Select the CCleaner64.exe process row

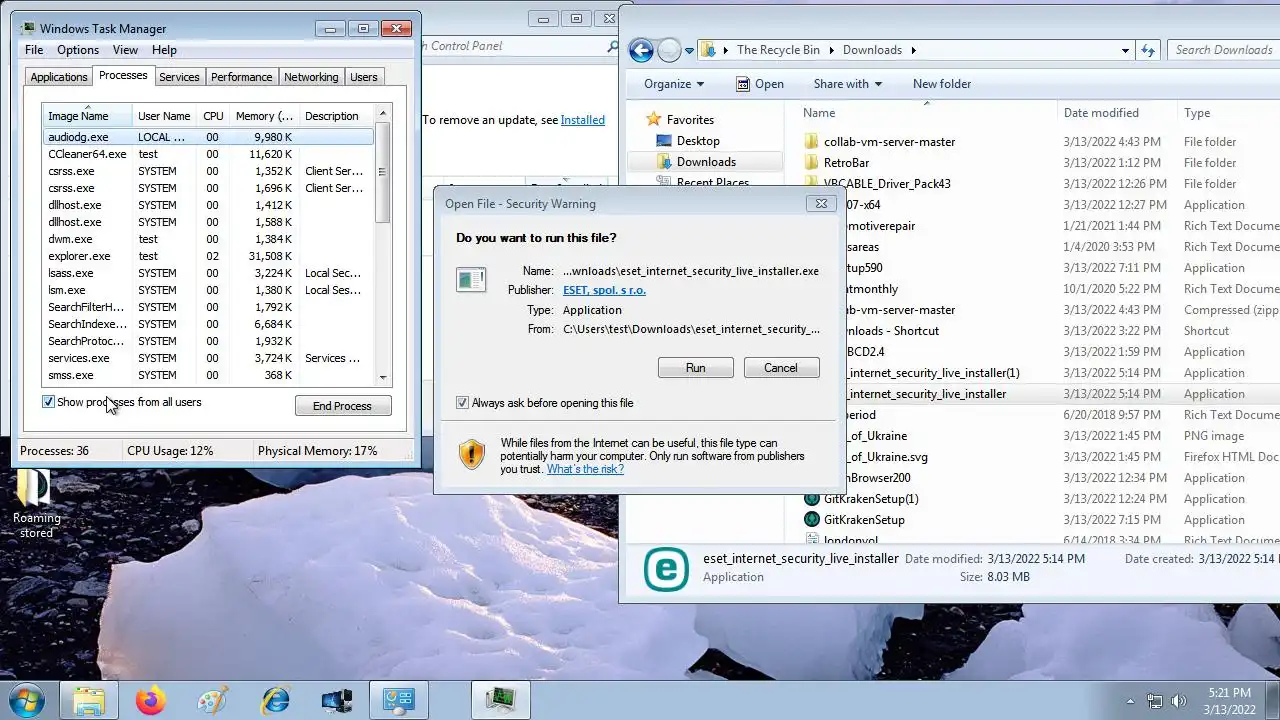point(208,154)
